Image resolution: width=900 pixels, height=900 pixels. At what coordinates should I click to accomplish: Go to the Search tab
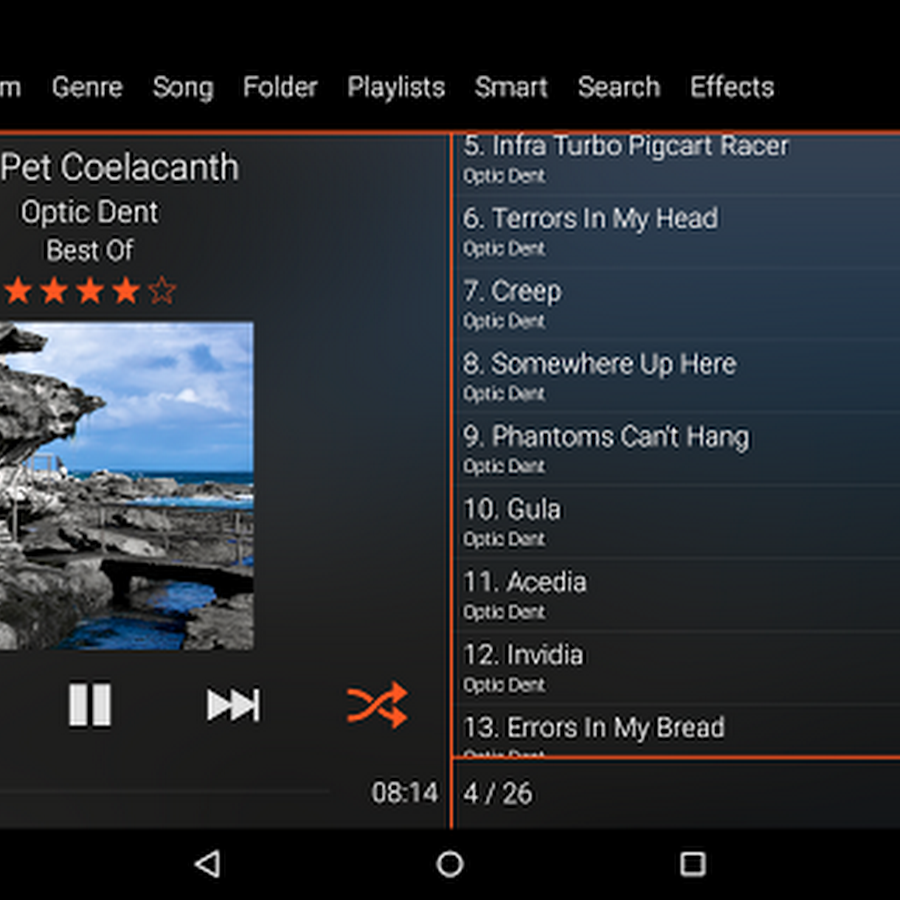click(x=619, y=87)
